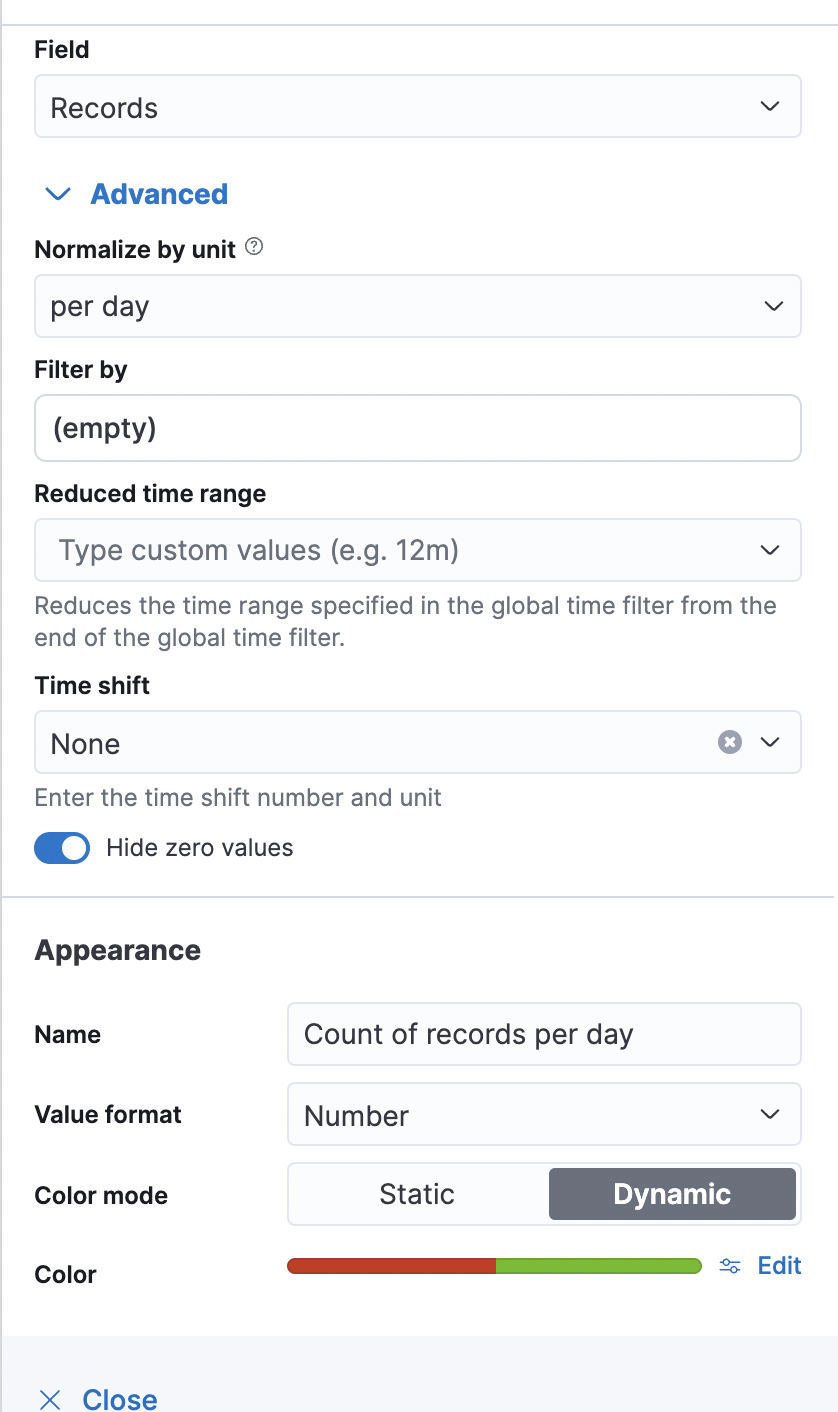Open the Value format dropdown

[x=544, y=1114]
